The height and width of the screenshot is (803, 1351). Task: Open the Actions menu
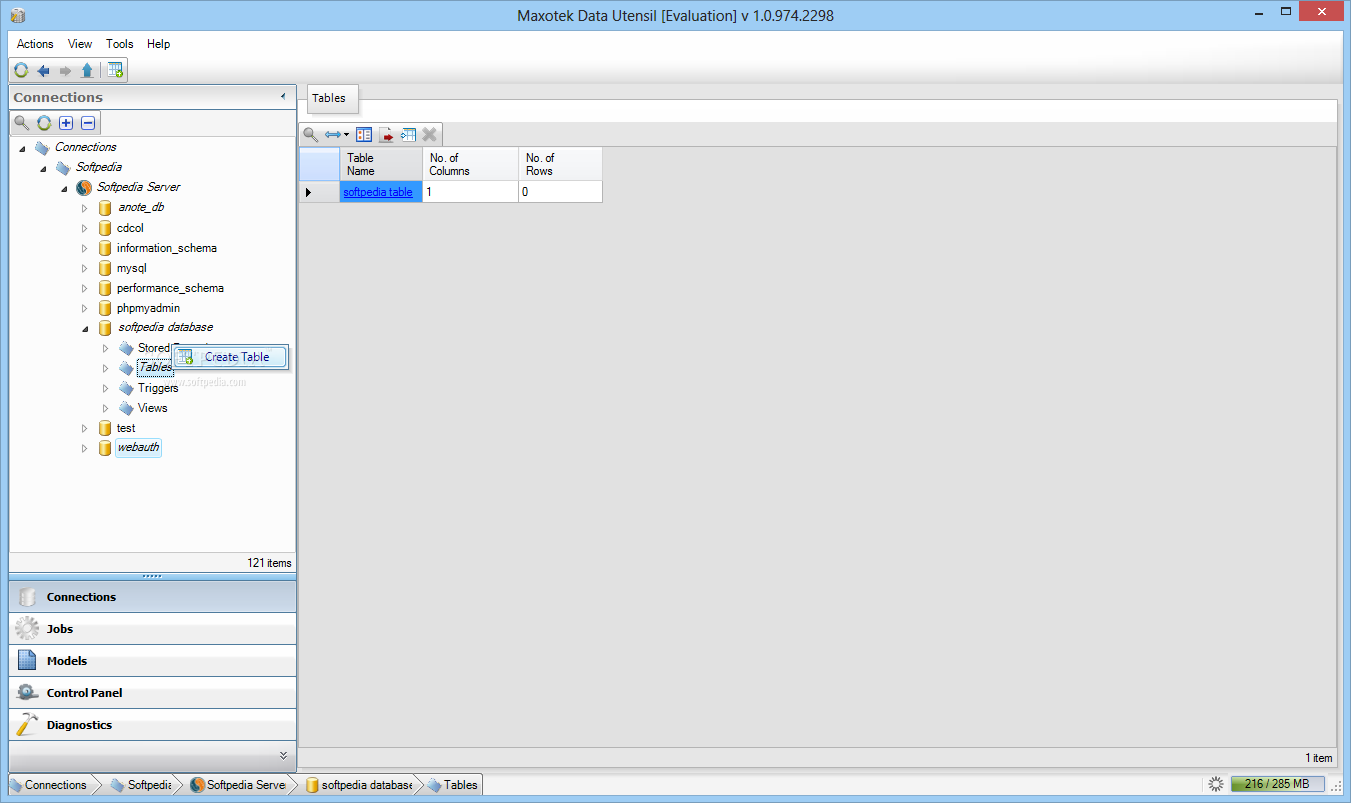(35, 44)
